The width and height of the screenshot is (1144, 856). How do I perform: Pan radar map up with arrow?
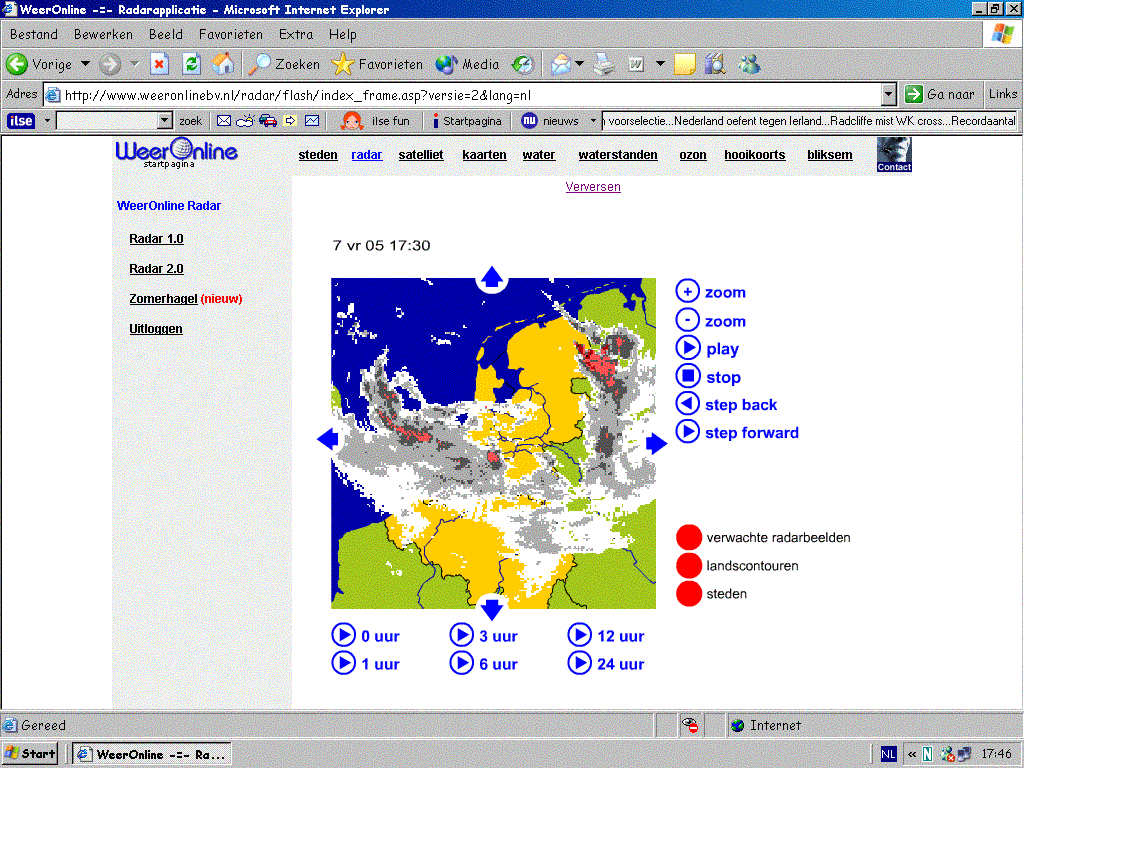point(492,277)
